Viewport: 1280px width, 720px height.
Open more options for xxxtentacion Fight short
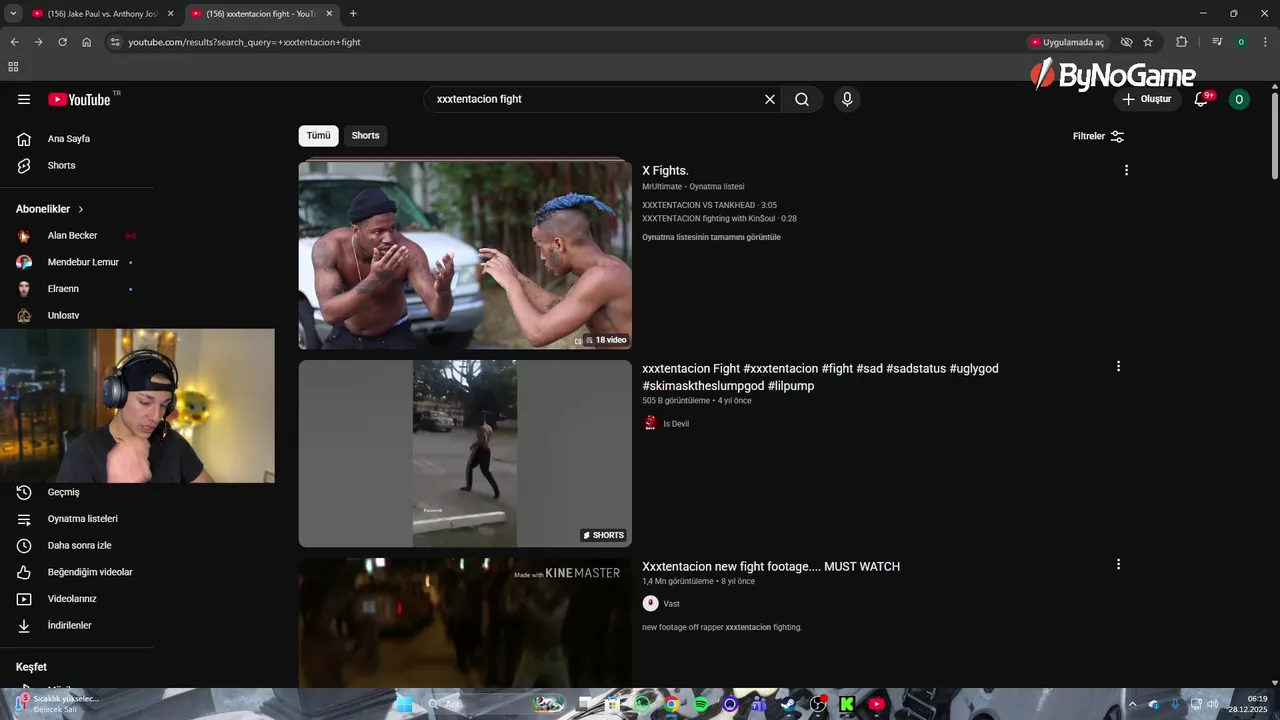click(x=1118, y=367)
